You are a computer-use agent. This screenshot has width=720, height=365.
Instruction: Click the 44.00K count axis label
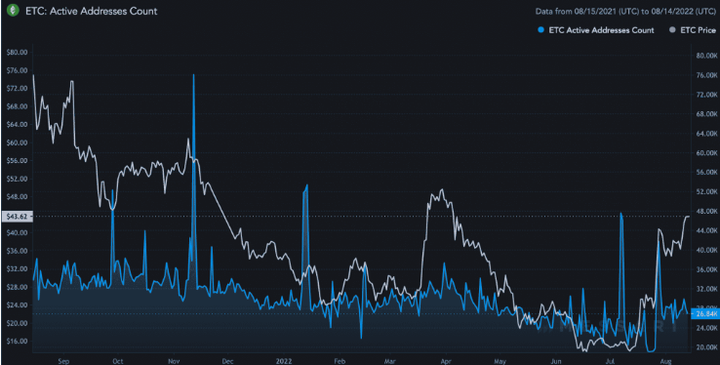click(x=706, y=231)
